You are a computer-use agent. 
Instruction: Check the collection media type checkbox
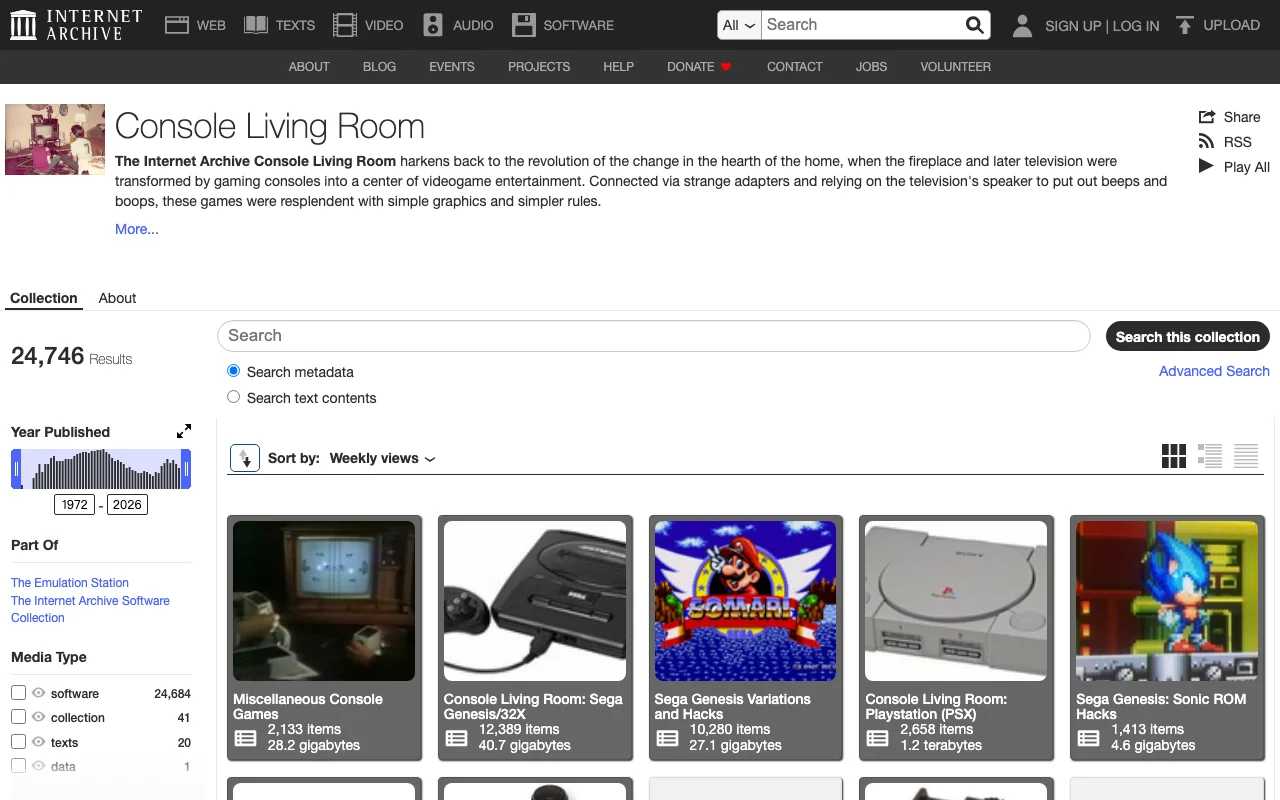coord(18,717)
